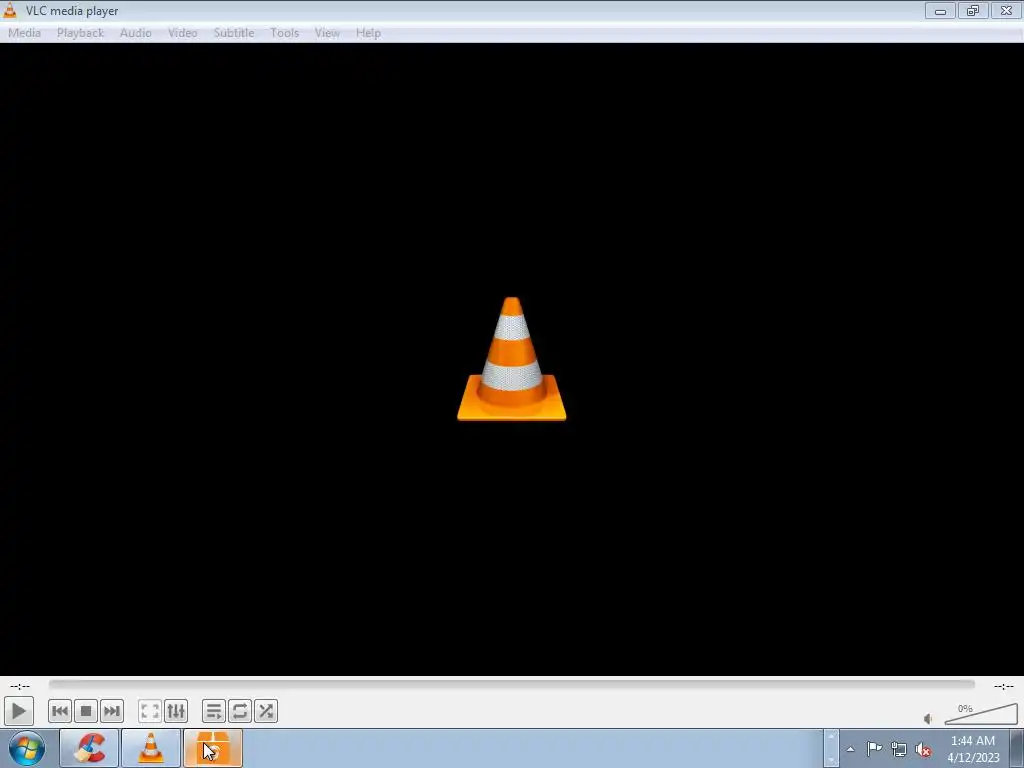Open the orange box app on taskbar

pos(212,748)
